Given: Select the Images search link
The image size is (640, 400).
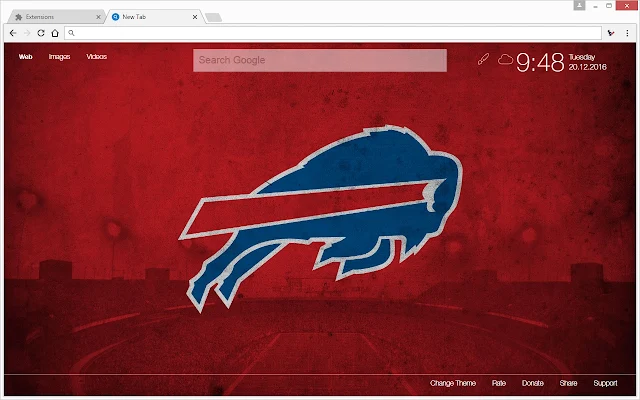Looking at the screenshot, I should (59, 57).
